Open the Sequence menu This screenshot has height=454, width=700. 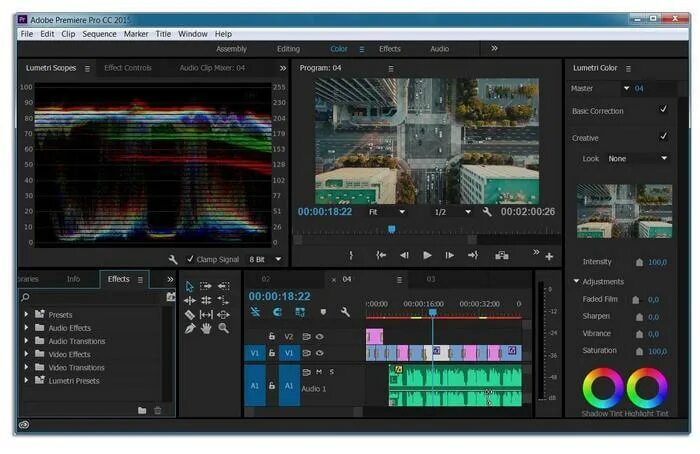[99, 34]
